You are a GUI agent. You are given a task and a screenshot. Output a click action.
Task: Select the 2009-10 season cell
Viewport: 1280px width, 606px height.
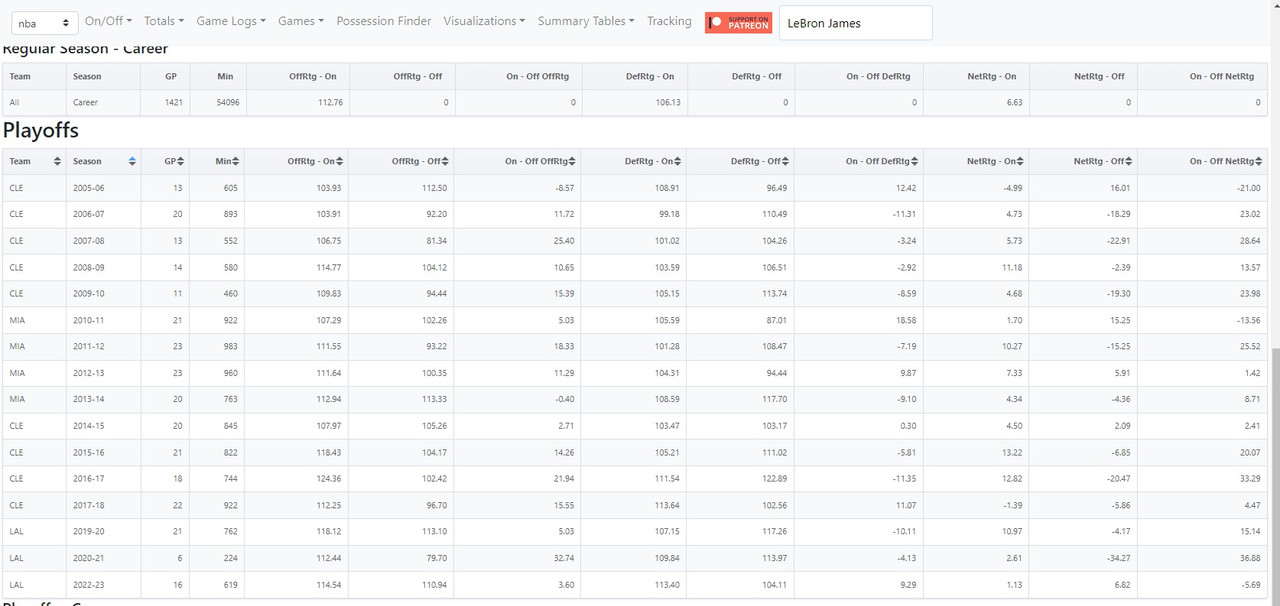point(102,294)
